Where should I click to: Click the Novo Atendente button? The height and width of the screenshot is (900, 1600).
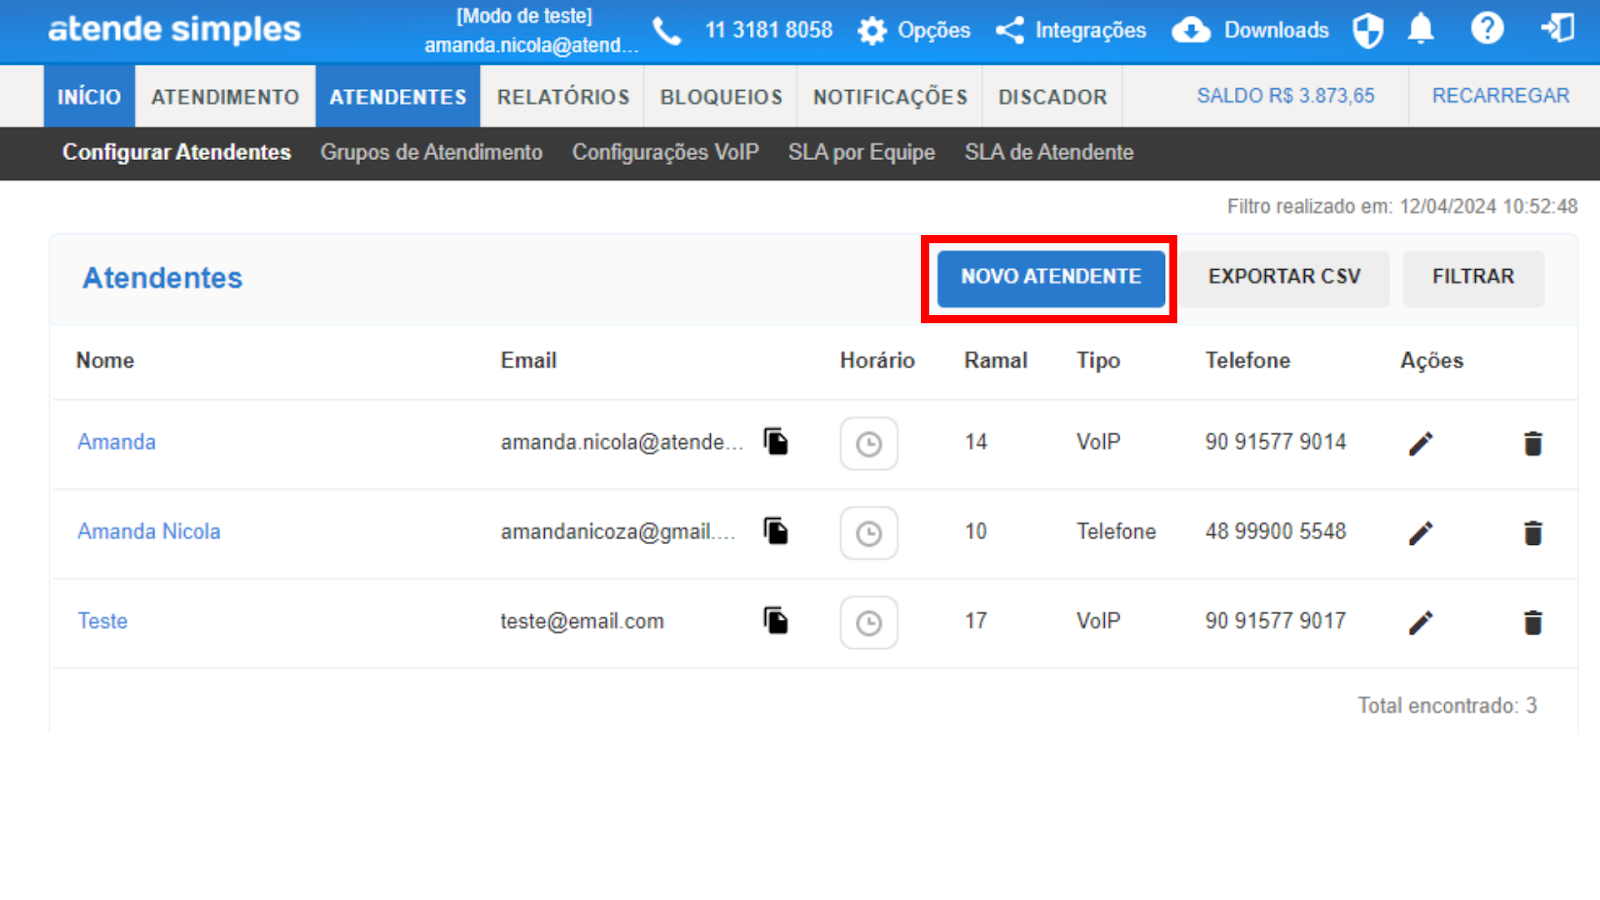point(1050,277)
